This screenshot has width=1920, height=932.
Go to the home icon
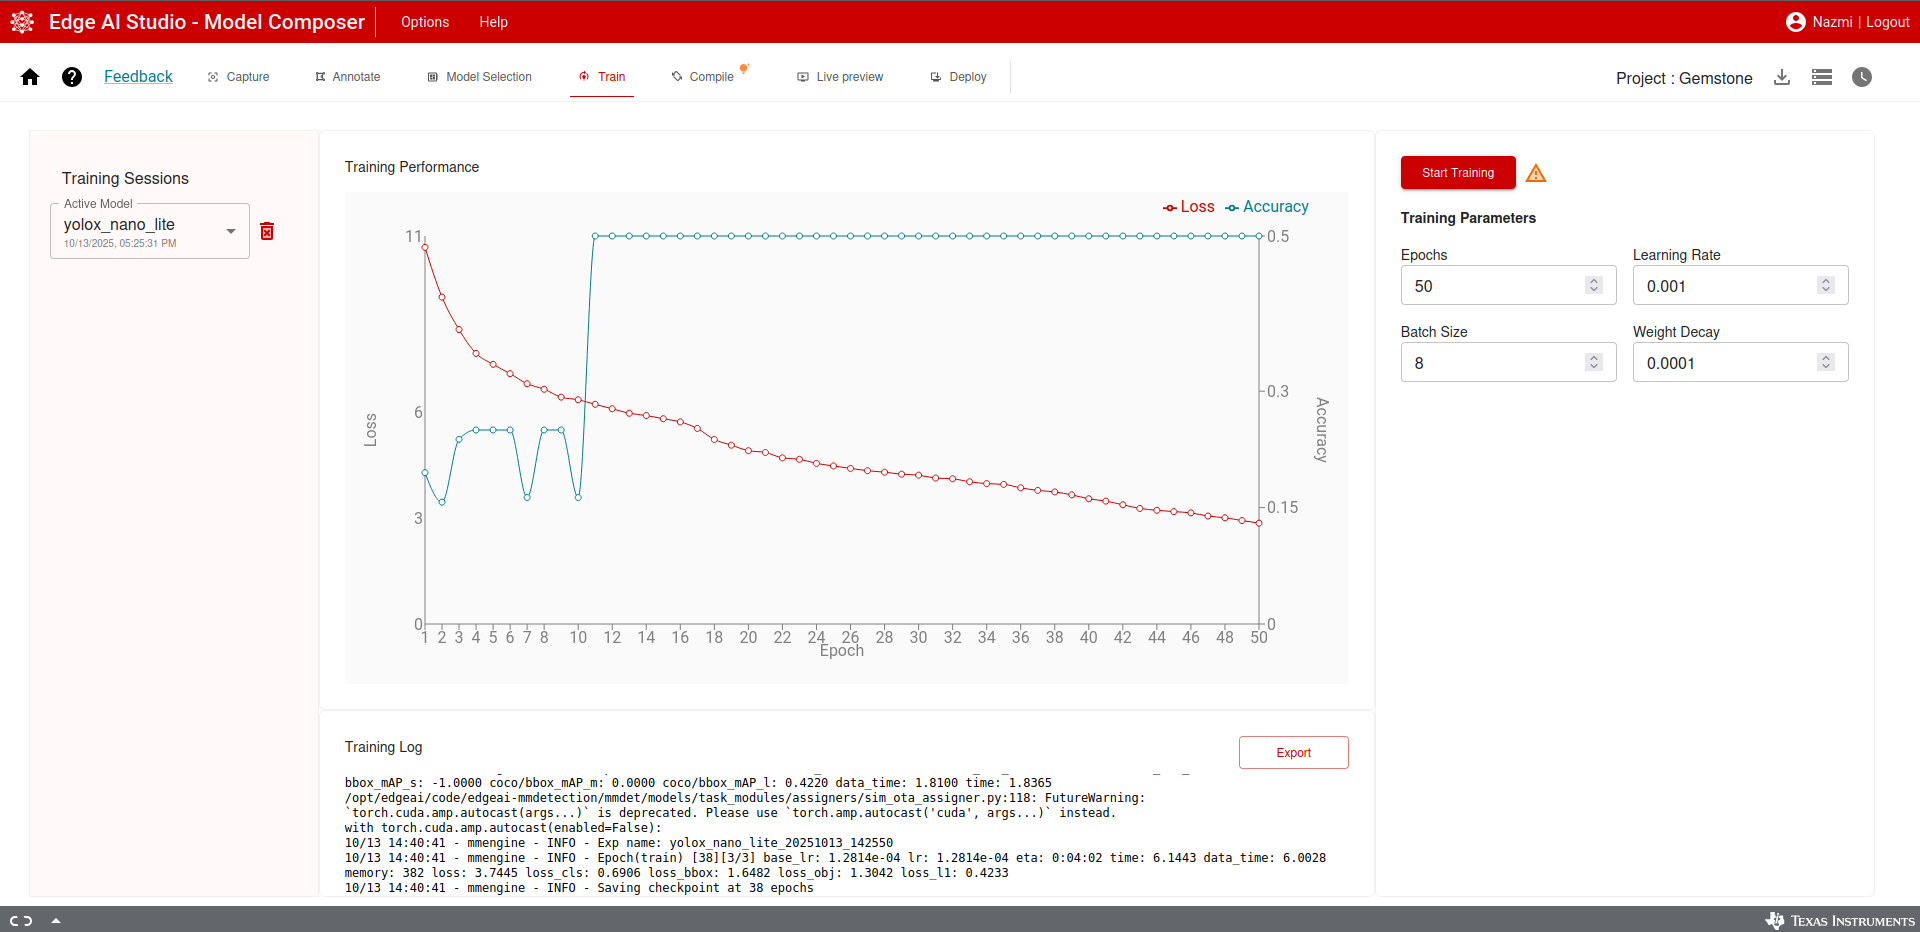click(30, 77)
